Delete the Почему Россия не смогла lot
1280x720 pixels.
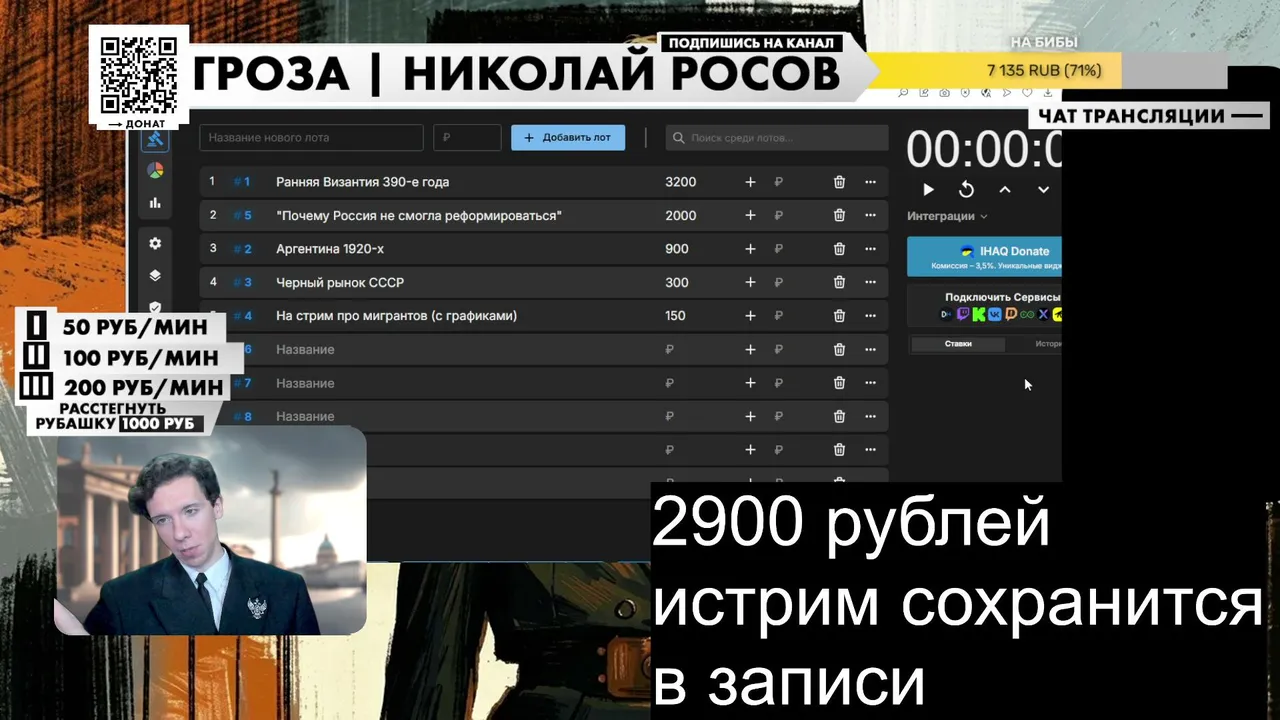(x=839, y=215)
